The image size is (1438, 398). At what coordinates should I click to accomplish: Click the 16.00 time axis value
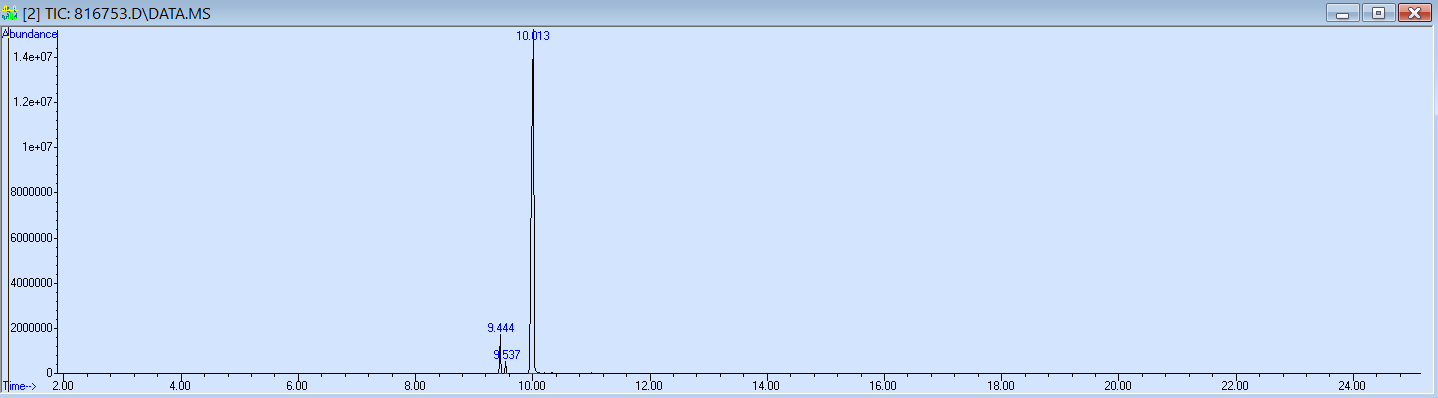click(x=883, y=385)
